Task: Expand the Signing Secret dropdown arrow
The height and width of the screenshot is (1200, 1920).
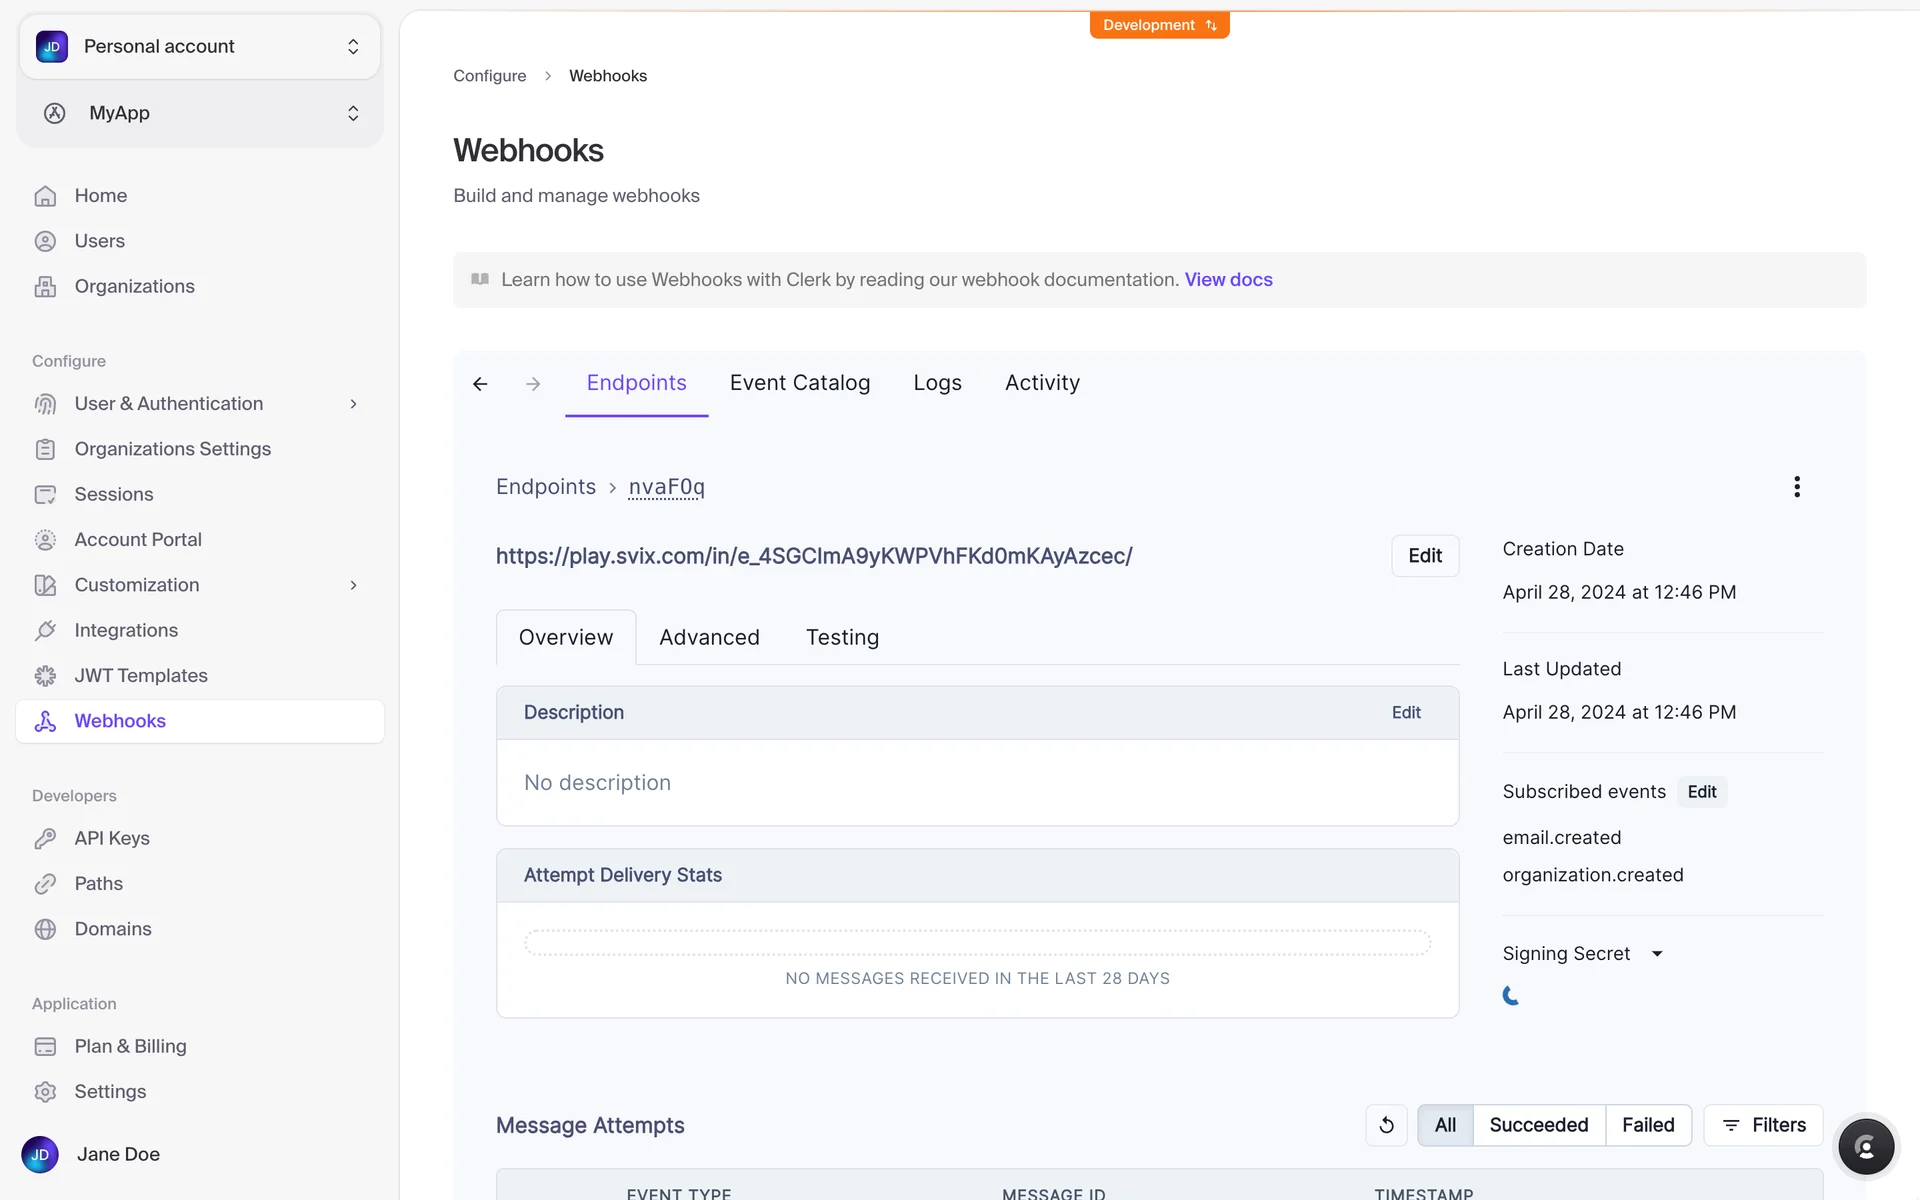Action: point(1657,954)
